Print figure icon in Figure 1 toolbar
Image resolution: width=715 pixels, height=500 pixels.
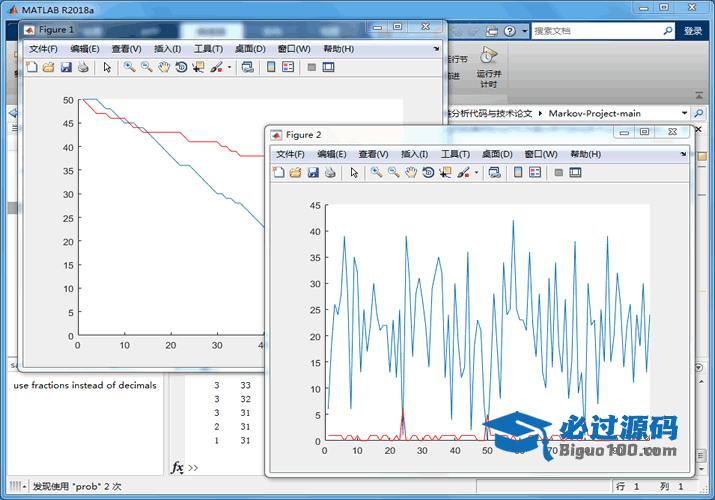[83, 67]
